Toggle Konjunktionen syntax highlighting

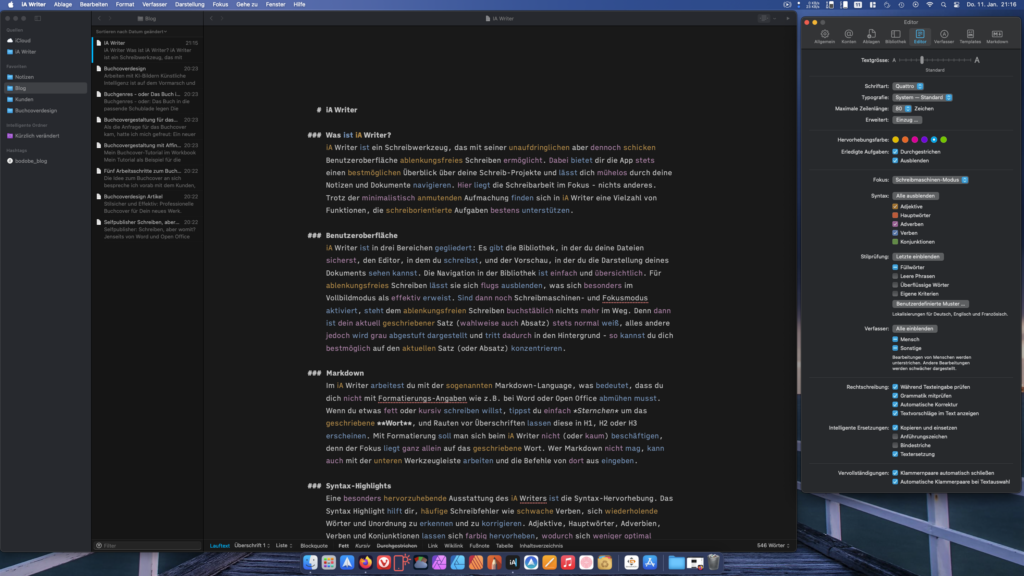(895, 242)
